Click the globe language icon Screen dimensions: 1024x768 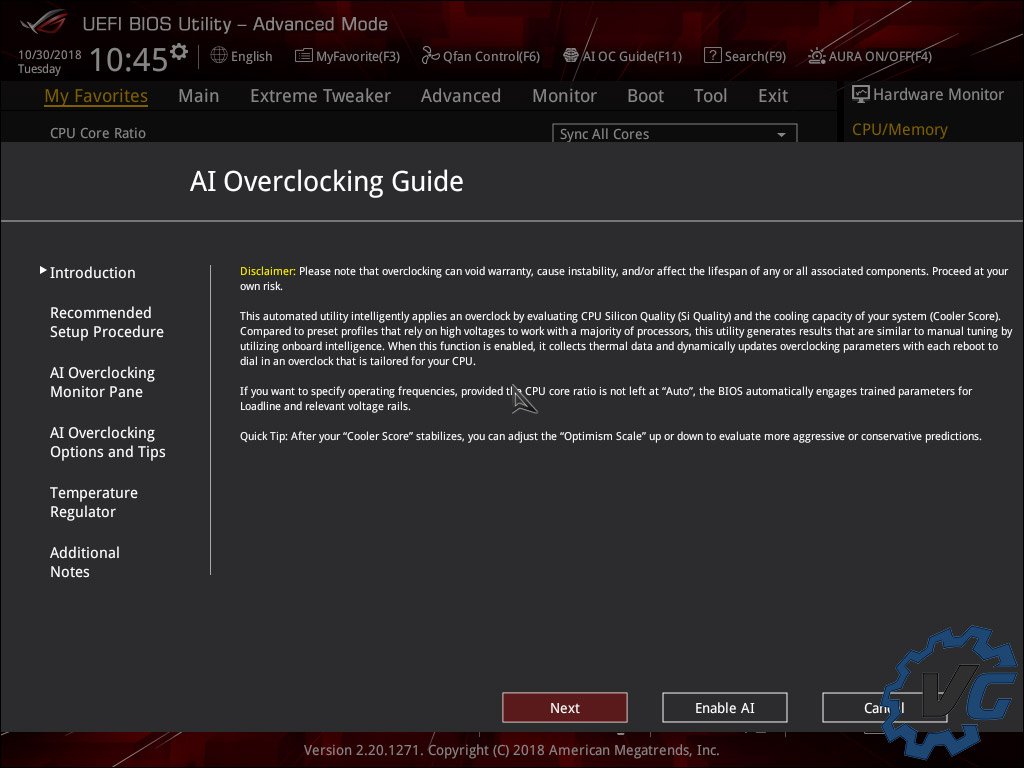[x=219, y=56]
